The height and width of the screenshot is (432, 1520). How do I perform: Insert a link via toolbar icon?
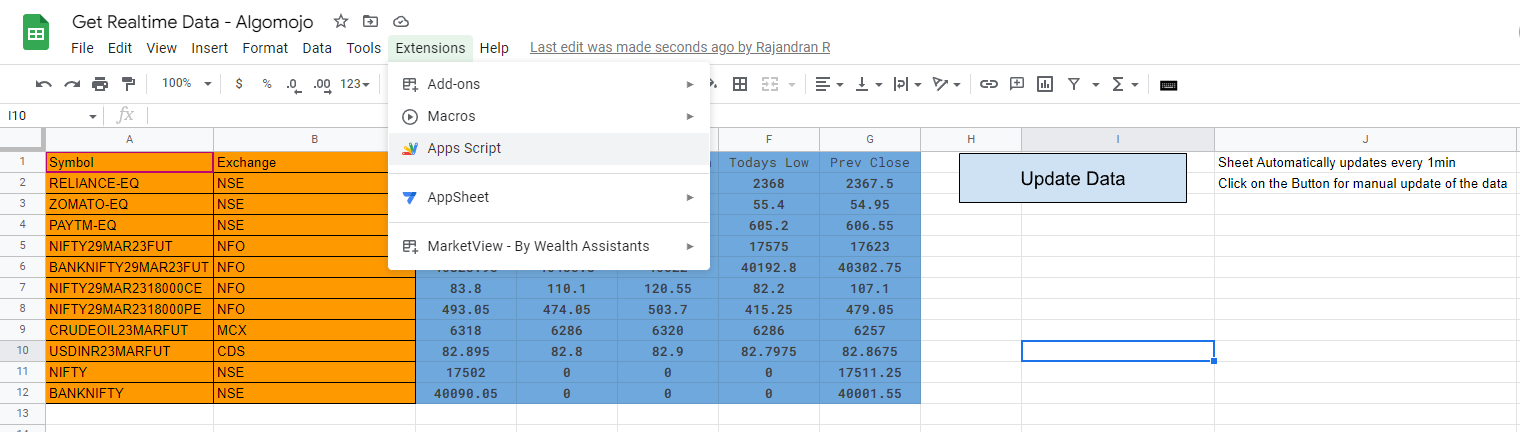click(989, 84)
